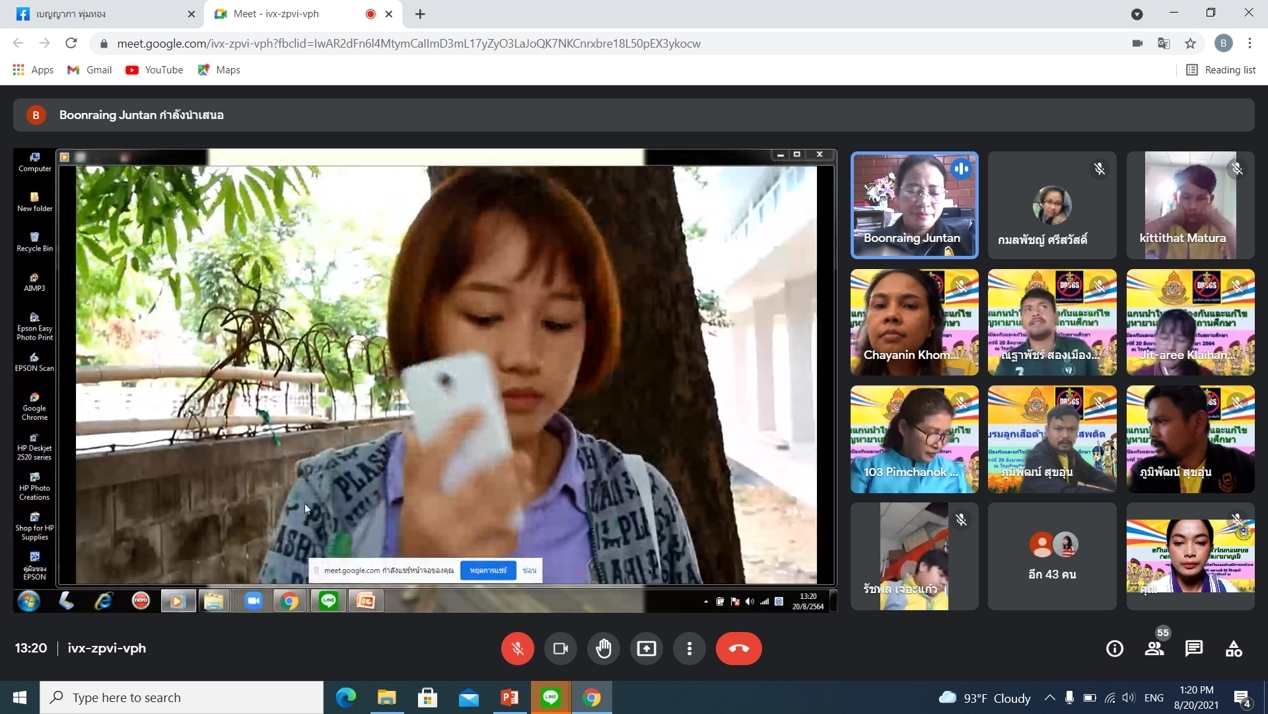1268x714 pixels.
Task: Raise hand in the meeting
Action: pos(604,648)
